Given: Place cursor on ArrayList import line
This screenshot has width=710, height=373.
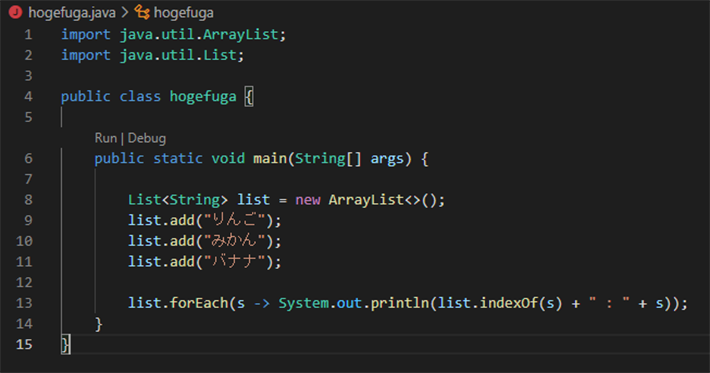Looking at the screenshot, I should click(173, 34).
